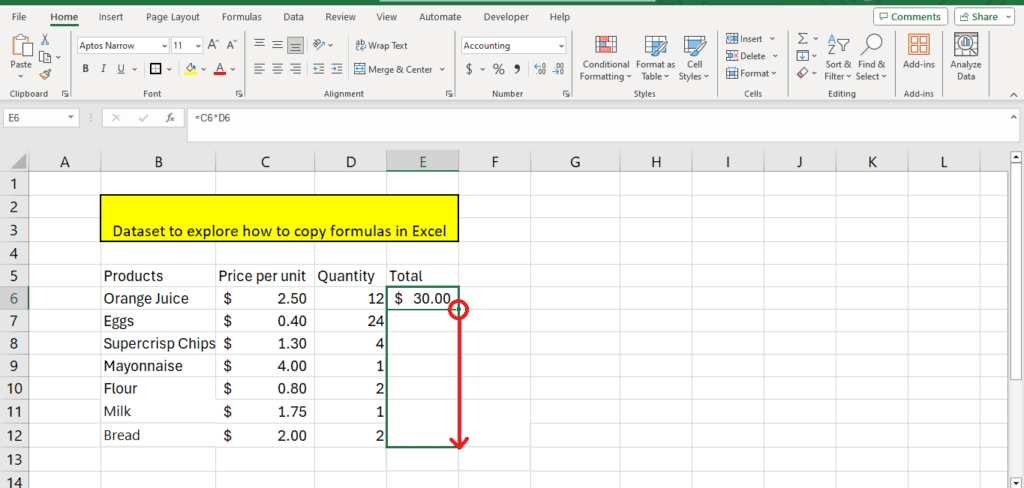
Task: Click the Cut scissors icon
Action: [x=45, y=40]
